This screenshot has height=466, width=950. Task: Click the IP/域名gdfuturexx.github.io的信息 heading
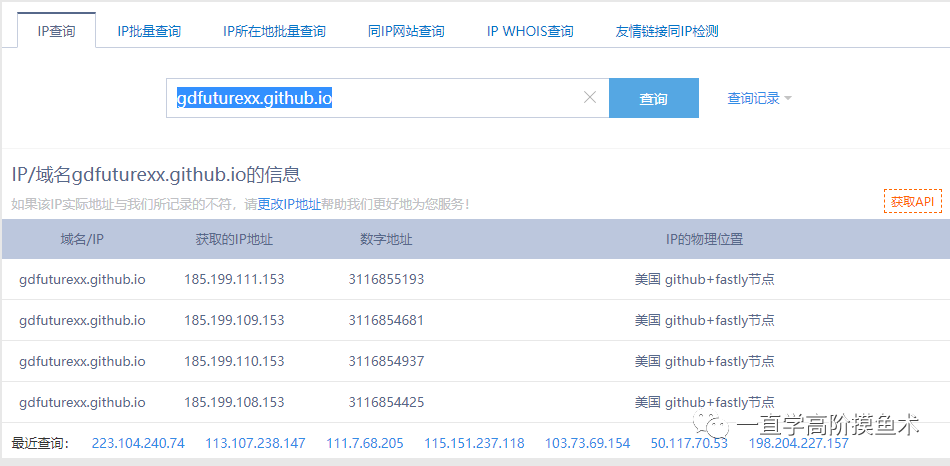(x=156, y=176)
